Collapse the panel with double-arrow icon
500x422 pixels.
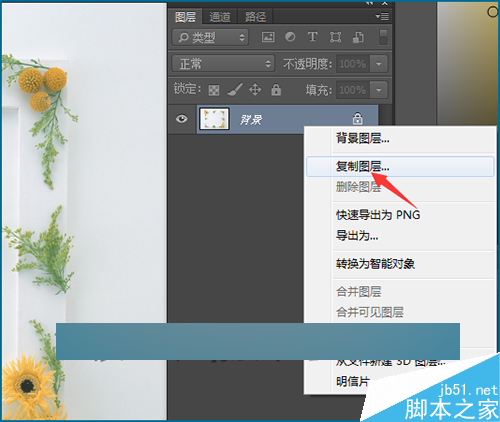click(x=369, y=3)
